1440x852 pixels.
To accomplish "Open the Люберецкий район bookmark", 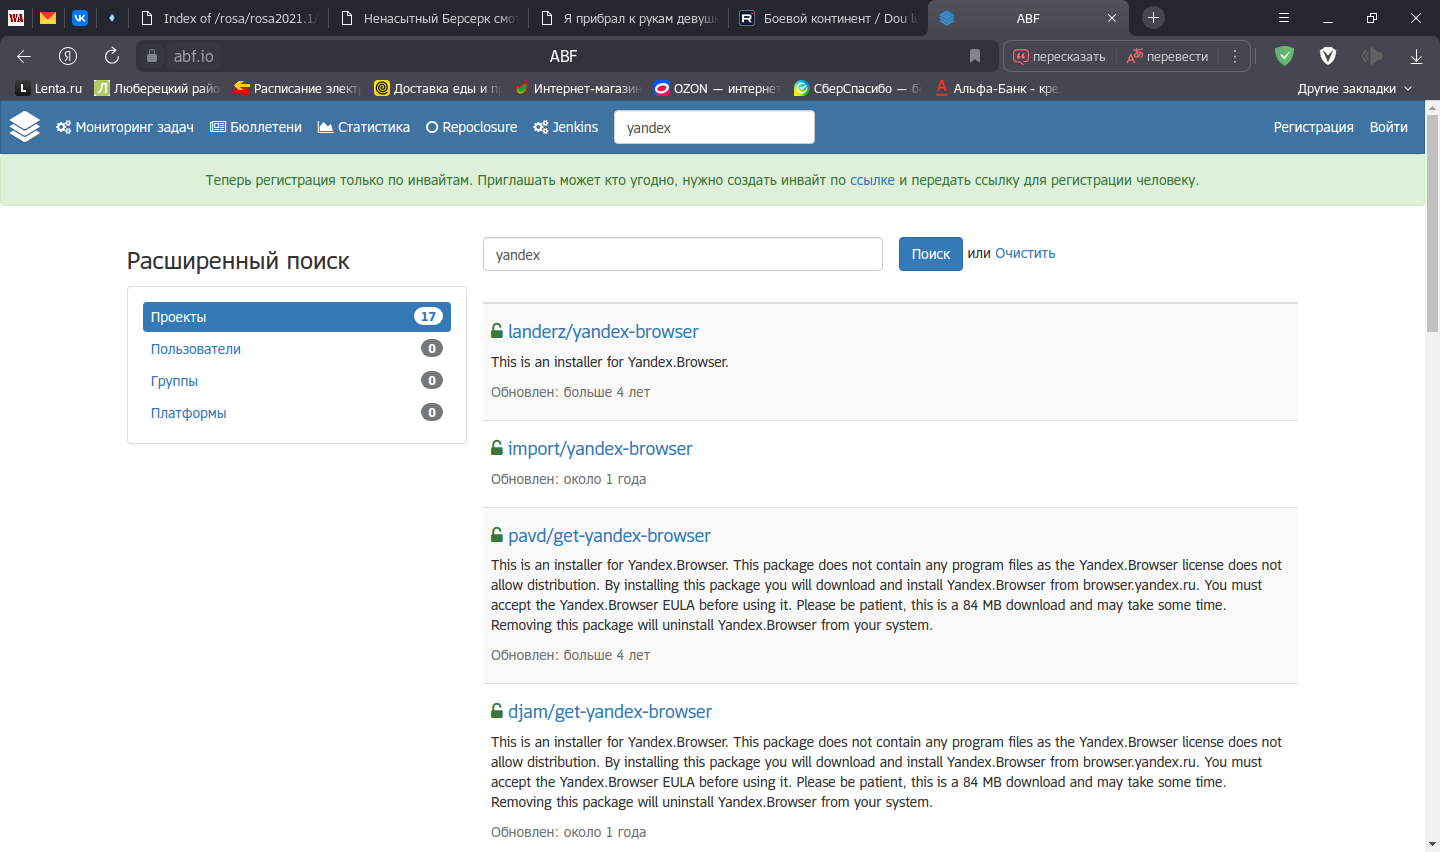I will tap(157, 88).
